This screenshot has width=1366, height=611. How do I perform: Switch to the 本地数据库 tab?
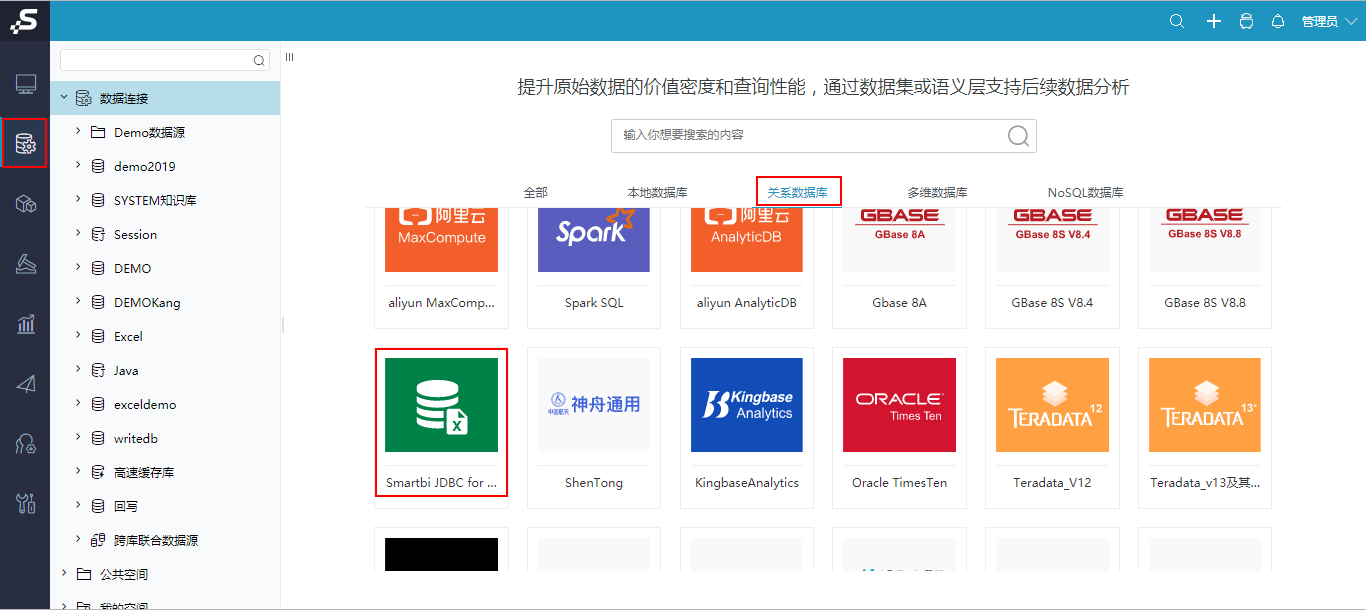click(657, 192)
